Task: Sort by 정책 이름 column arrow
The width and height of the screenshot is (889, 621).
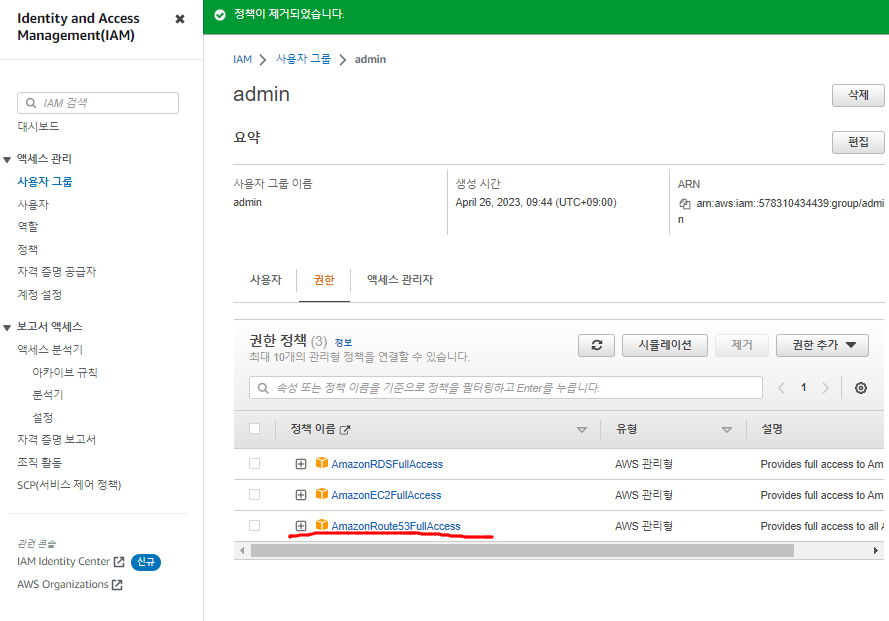Action: point(582,430)
